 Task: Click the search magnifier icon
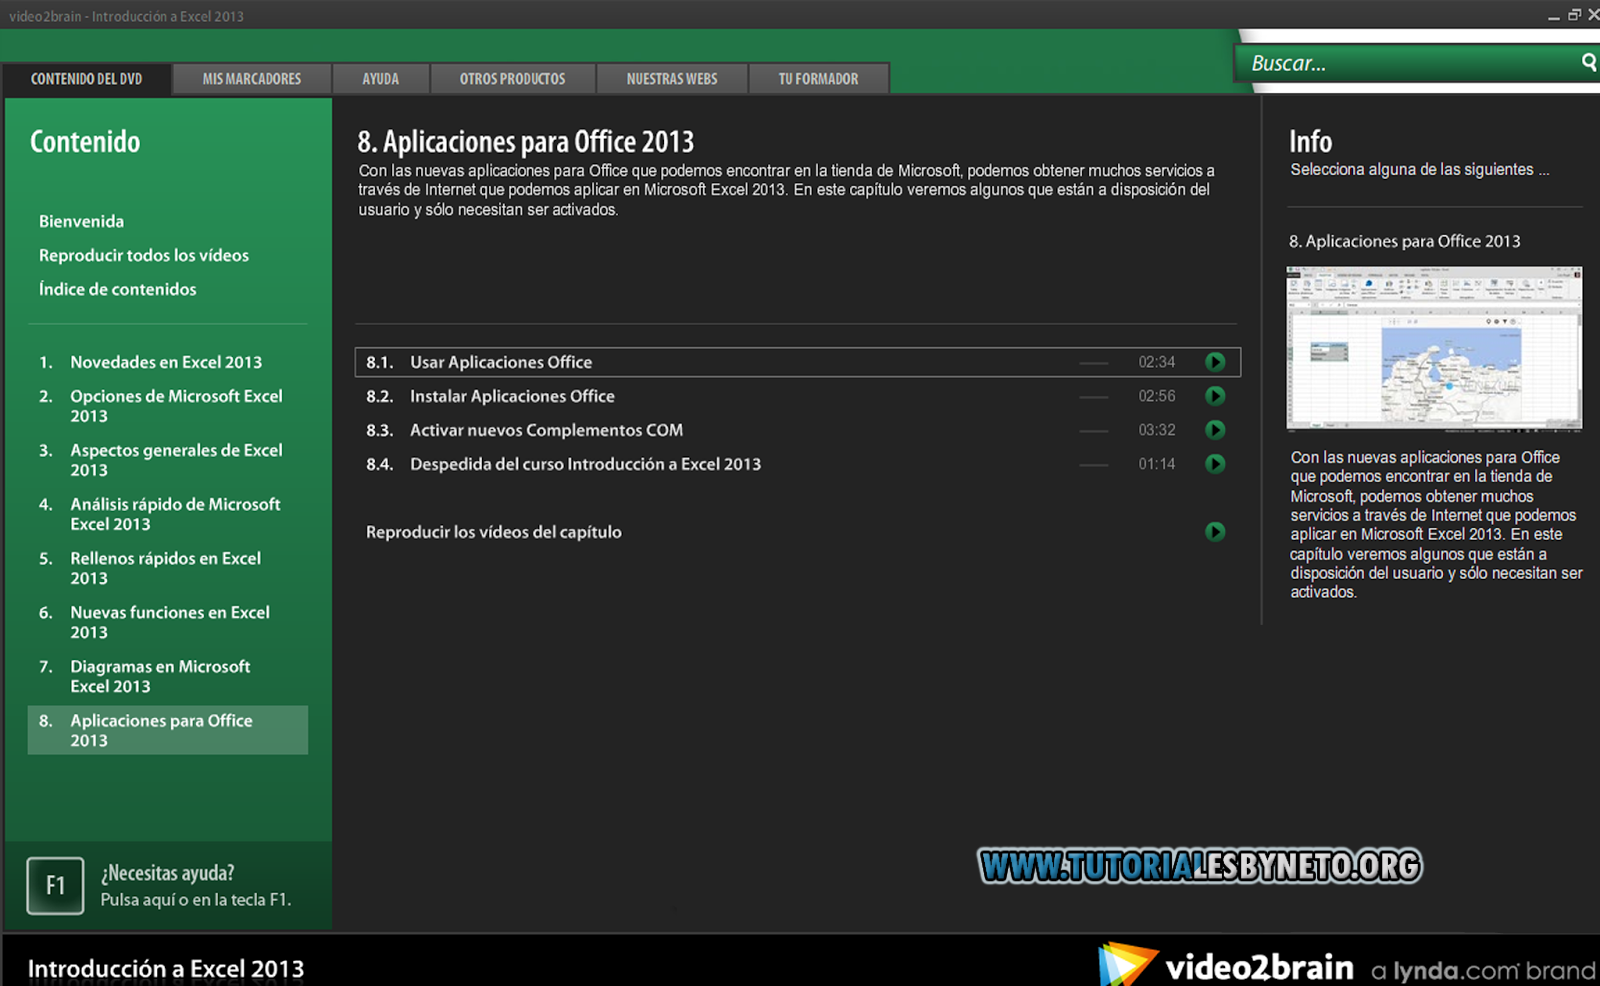point(1589,63)
